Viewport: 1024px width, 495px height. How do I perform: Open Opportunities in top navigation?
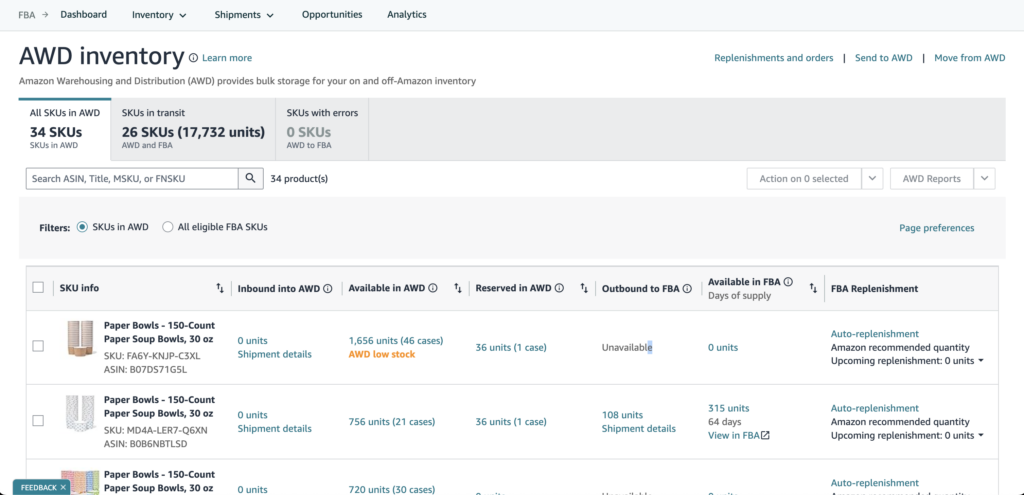click(332, 14)
